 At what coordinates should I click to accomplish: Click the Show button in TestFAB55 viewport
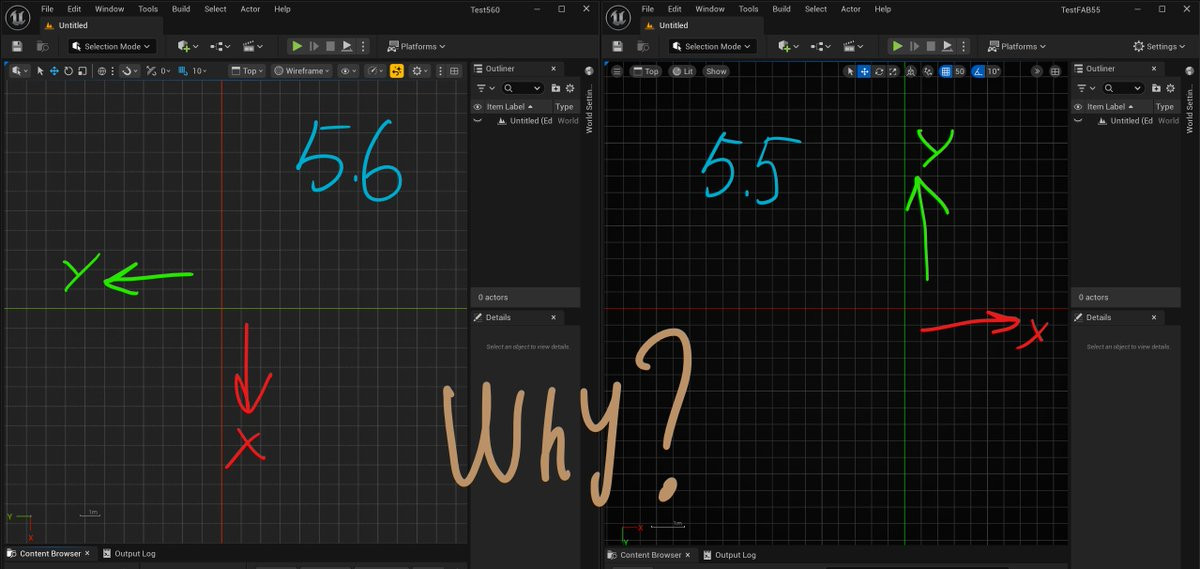coord(716,71)
